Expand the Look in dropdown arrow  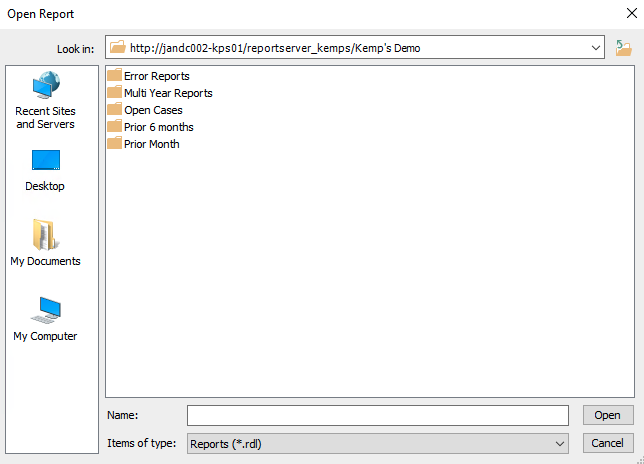tap(596, 48)
